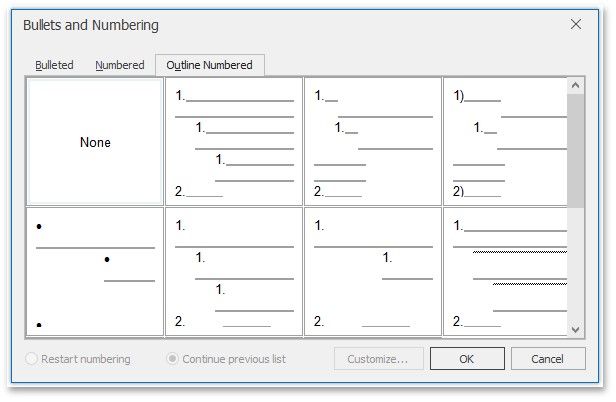Click Cancel to dismiss the dialog
The image size is (616, 402).
547,359
